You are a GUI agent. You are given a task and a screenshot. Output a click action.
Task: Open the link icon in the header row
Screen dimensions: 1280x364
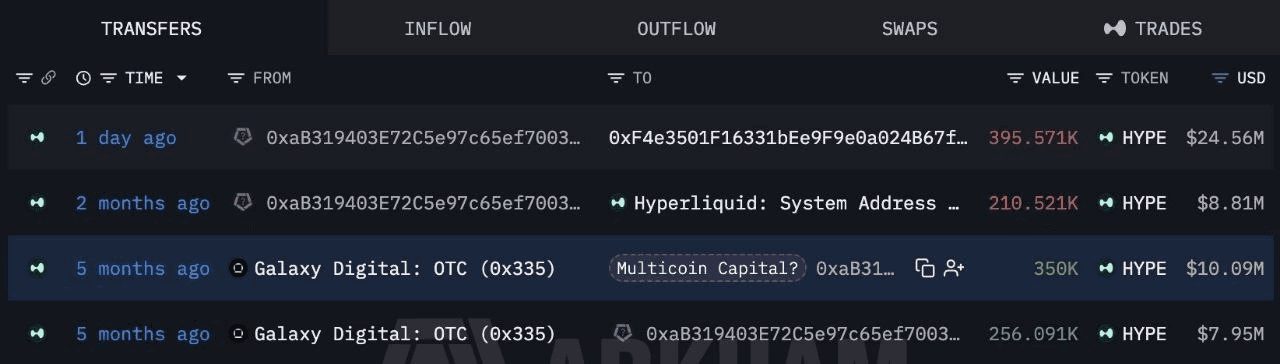(48, 78)
